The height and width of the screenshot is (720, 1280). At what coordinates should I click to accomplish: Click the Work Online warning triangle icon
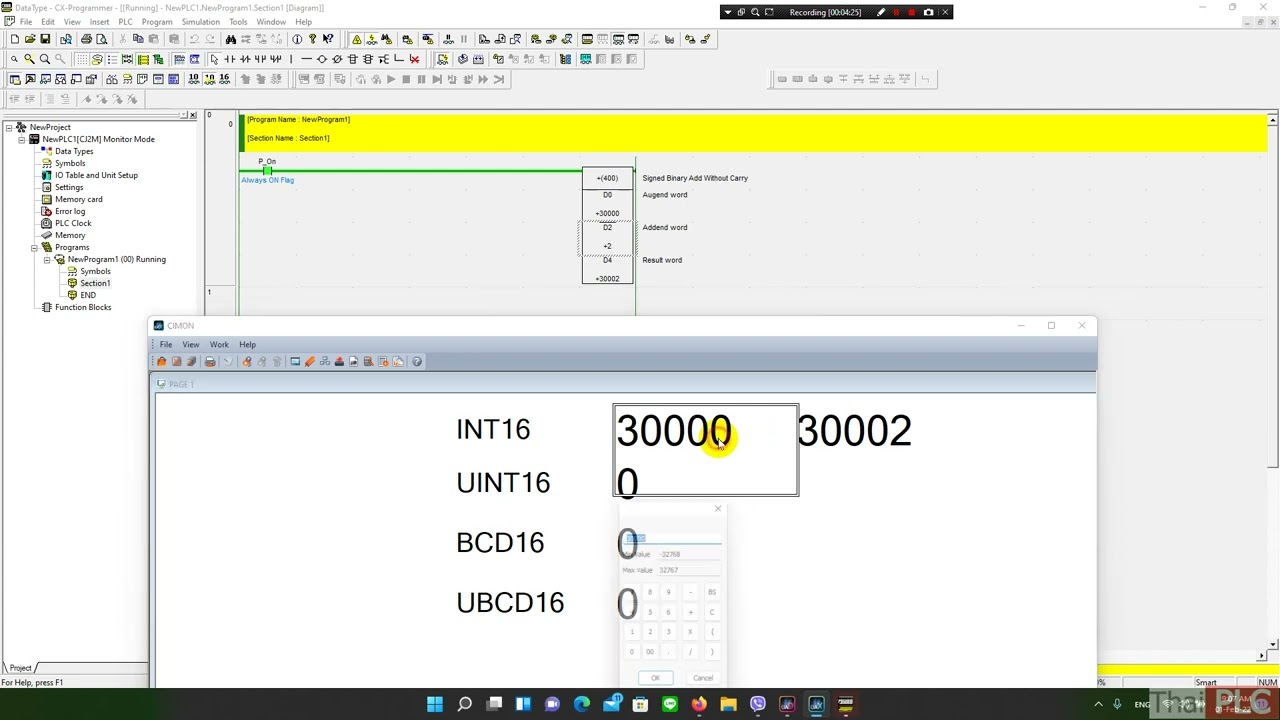356,39
